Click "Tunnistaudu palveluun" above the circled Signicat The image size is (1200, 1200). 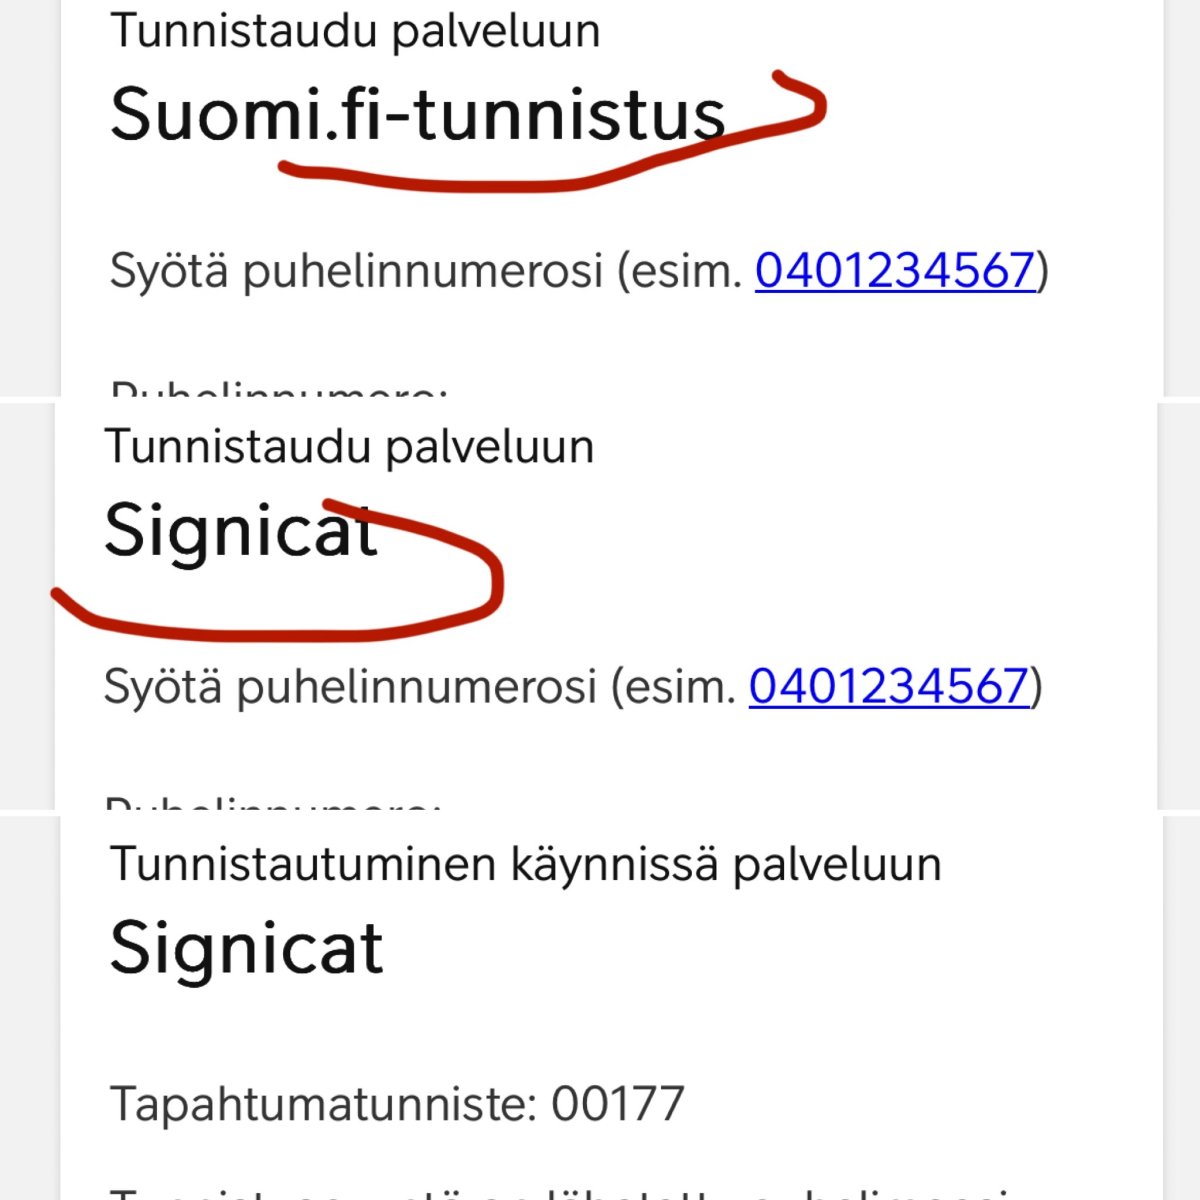(x=349, y=446)
